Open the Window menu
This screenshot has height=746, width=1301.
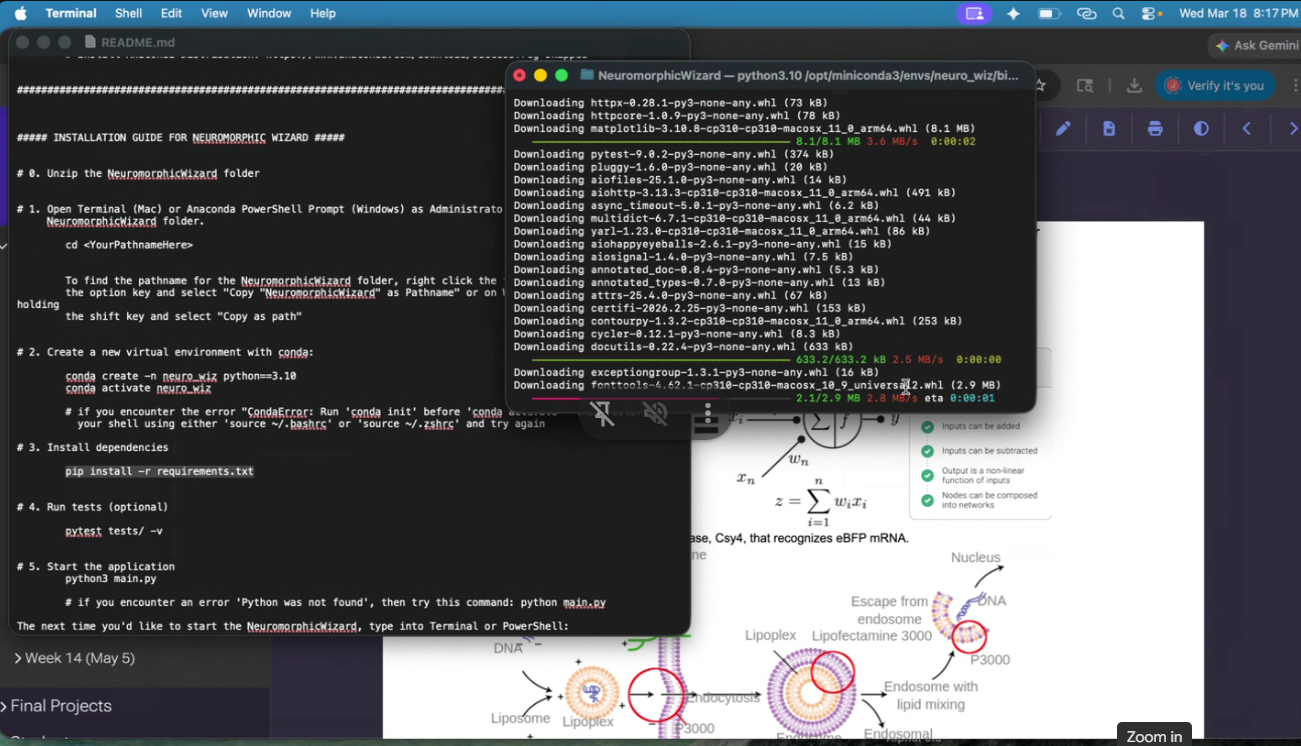click(x=269, y=13)
